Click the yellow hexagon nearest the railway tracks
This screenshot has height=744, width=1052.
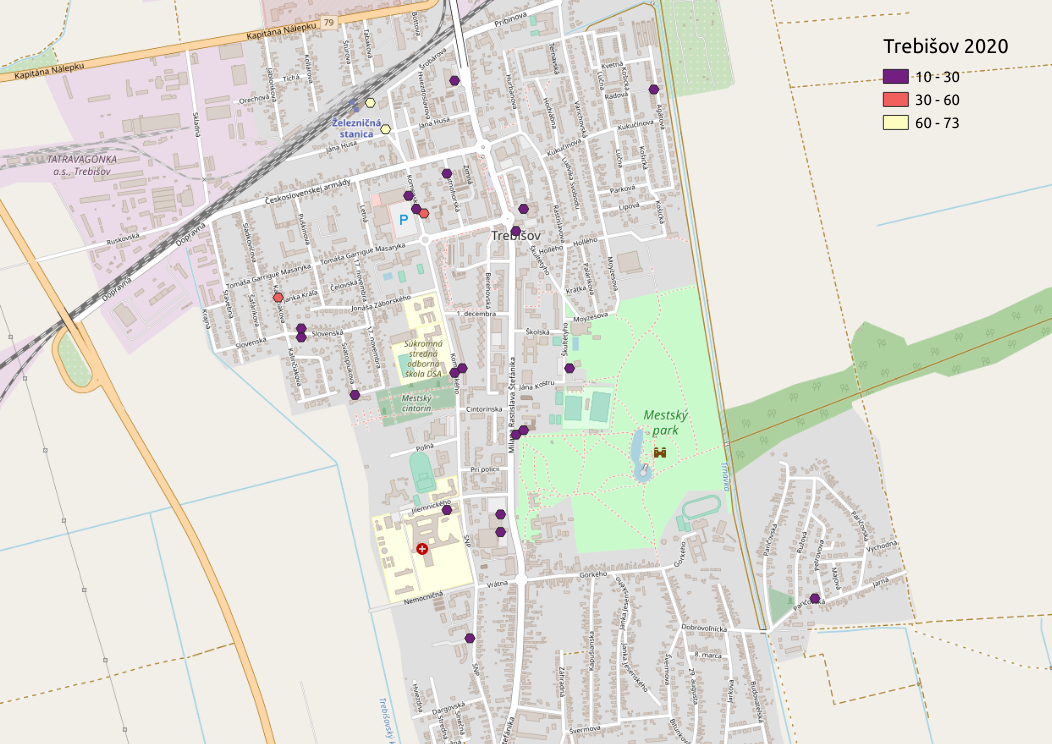(x=371, y=102)
